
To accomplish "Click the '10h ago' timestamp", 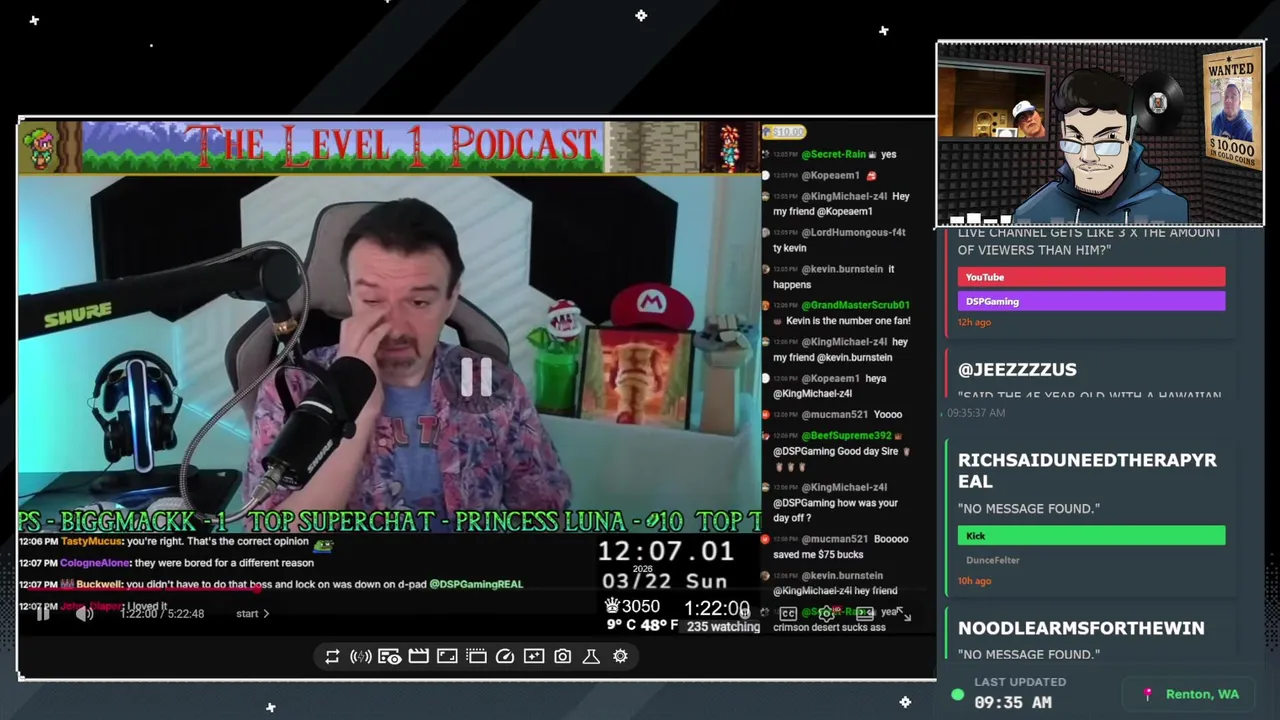I will tap(974, 581).
